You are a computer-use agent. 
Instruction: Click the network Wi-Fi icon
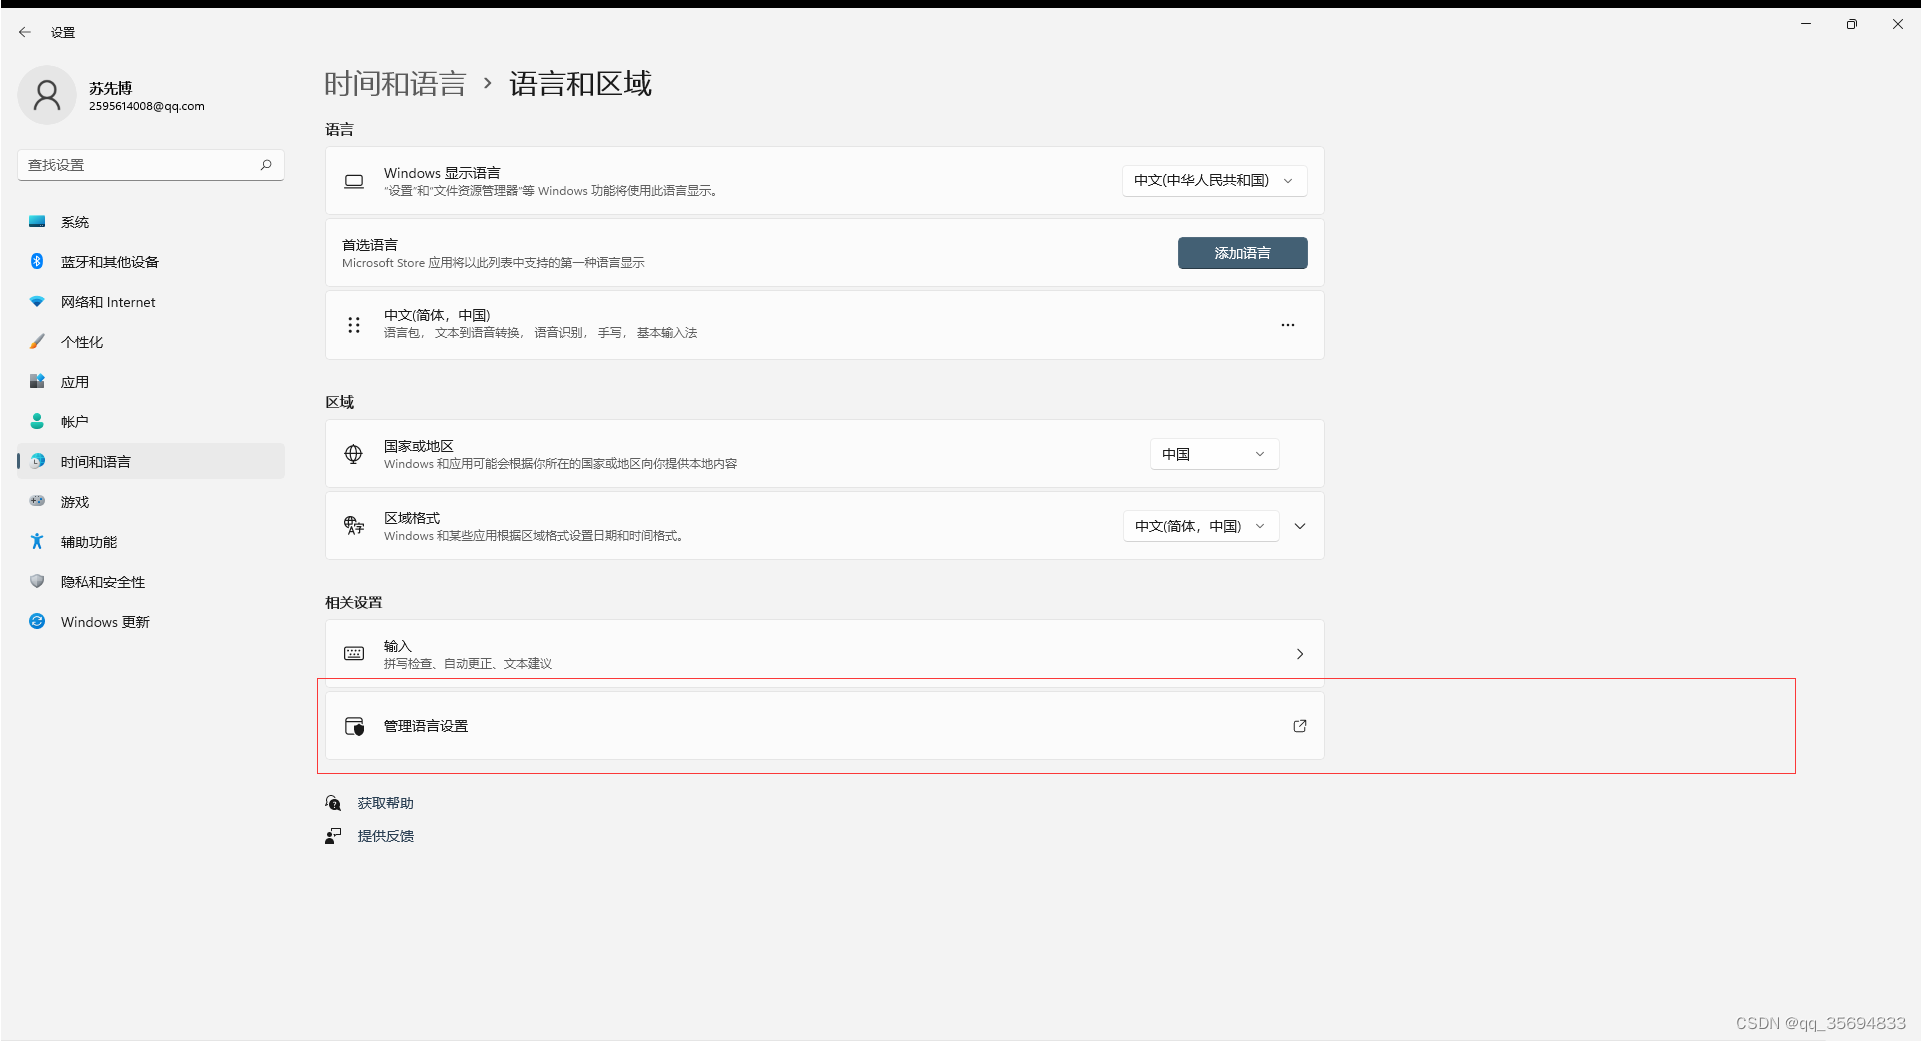37,301
